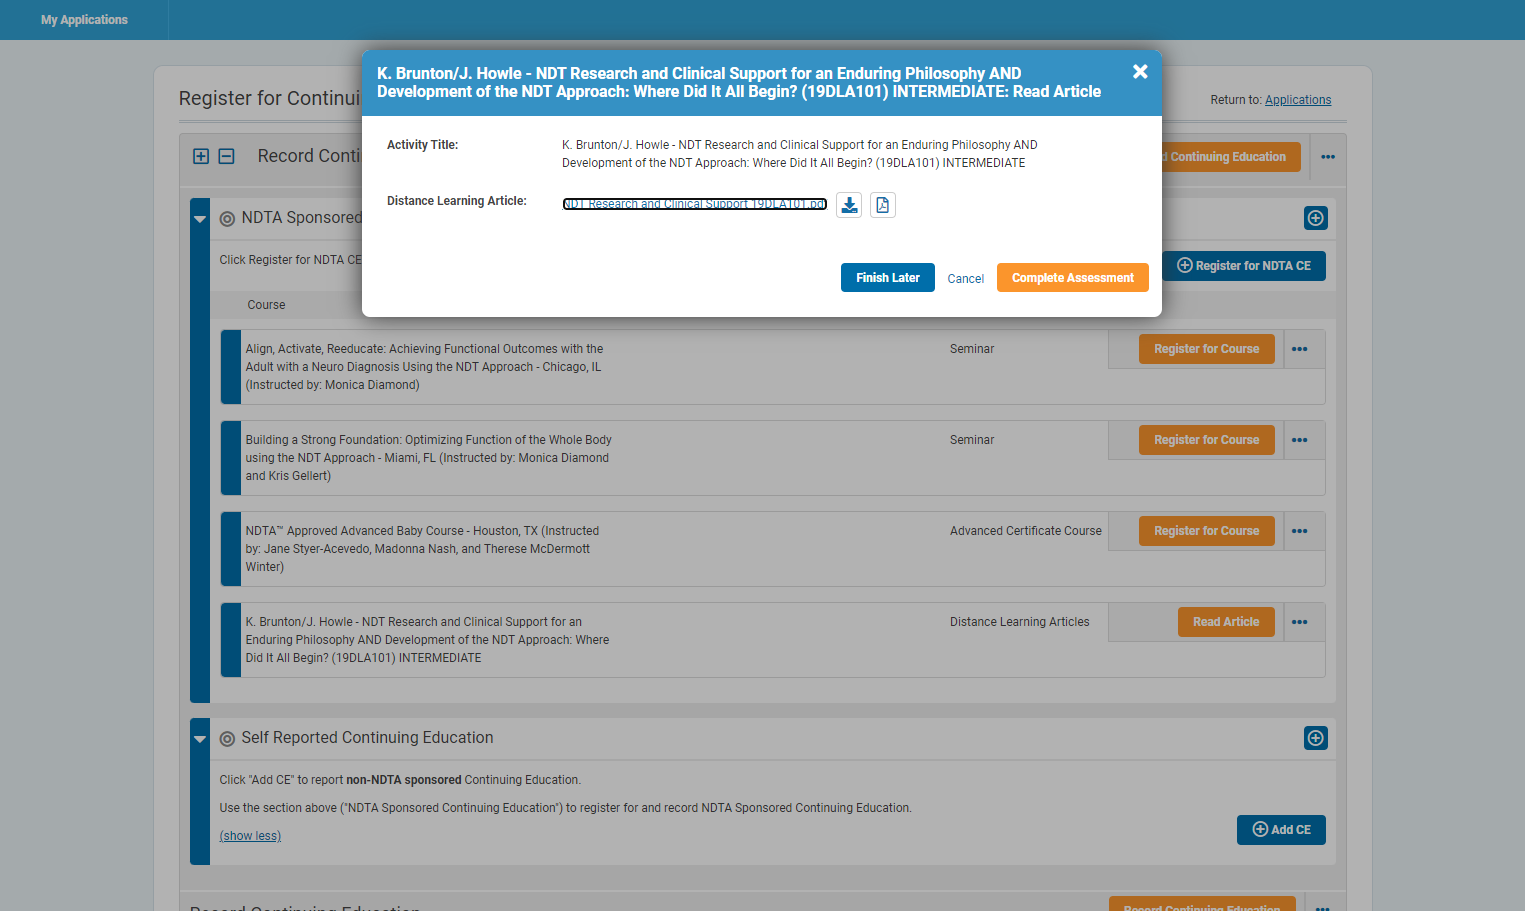
Task: Add item in NDTA Sponsored section header
Action: click(x=1316, y=218)
